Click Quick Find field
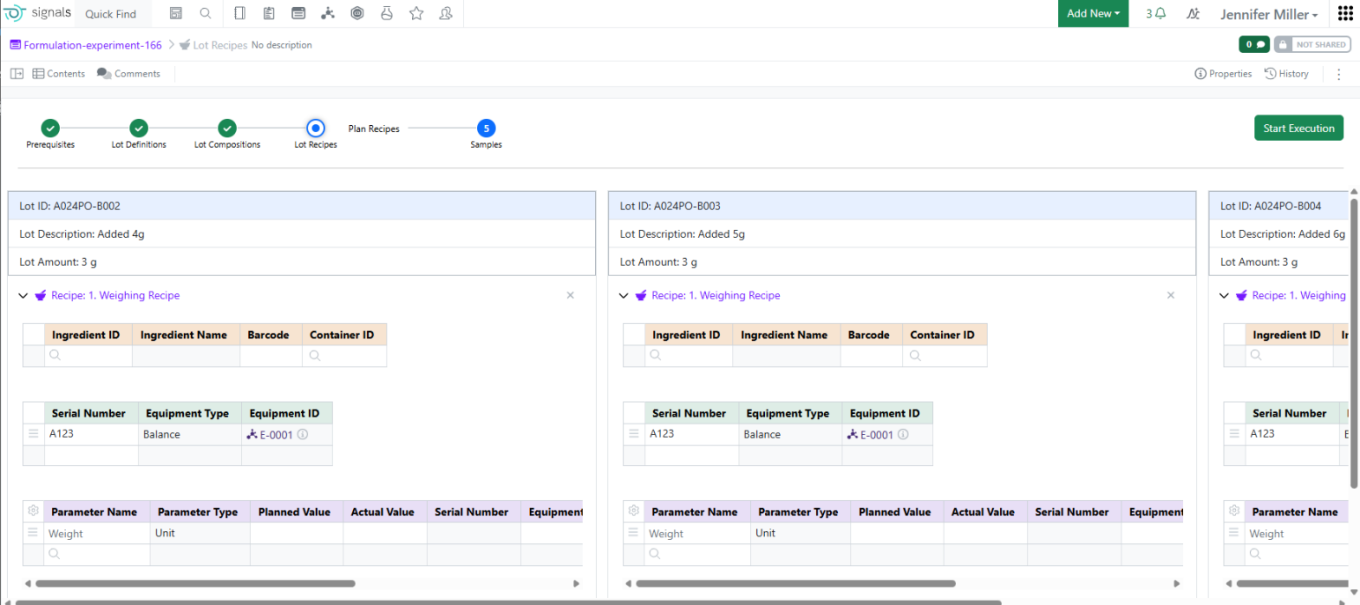The height and width of the screenshot is (605, 1360). [111, 14]
